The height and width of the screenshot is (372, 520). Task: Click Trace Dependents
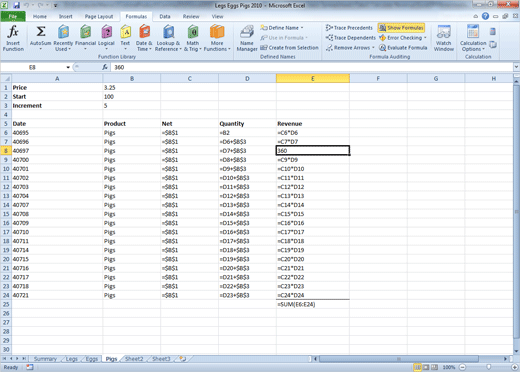[x=351, y=38]
